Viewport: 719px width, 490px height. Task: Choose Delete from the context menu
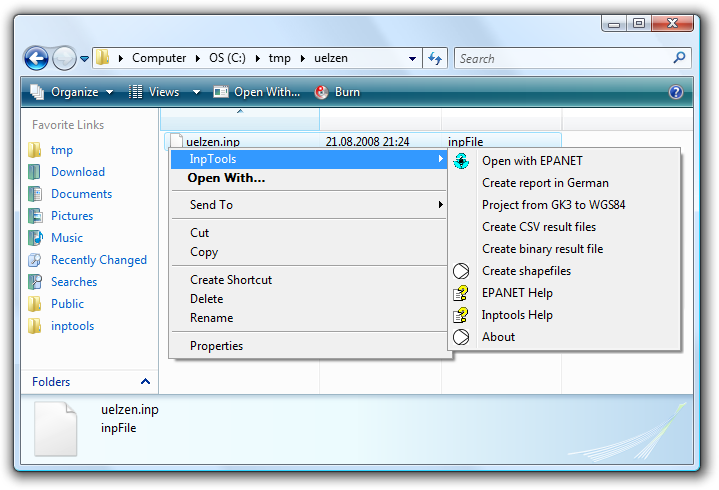pos(309,299)
